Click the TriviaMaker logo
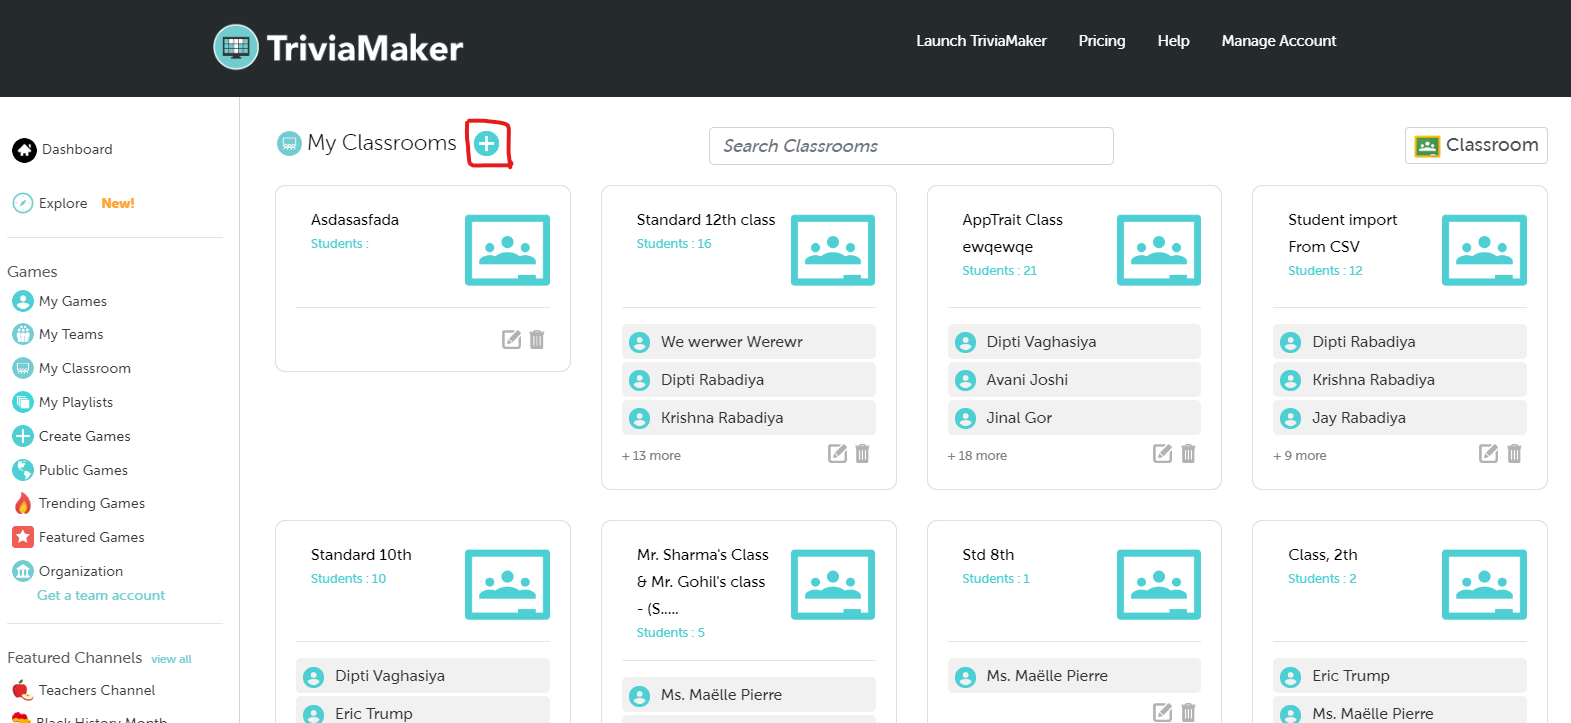This screenshot has width=1571, height=723. click(338, 47)
